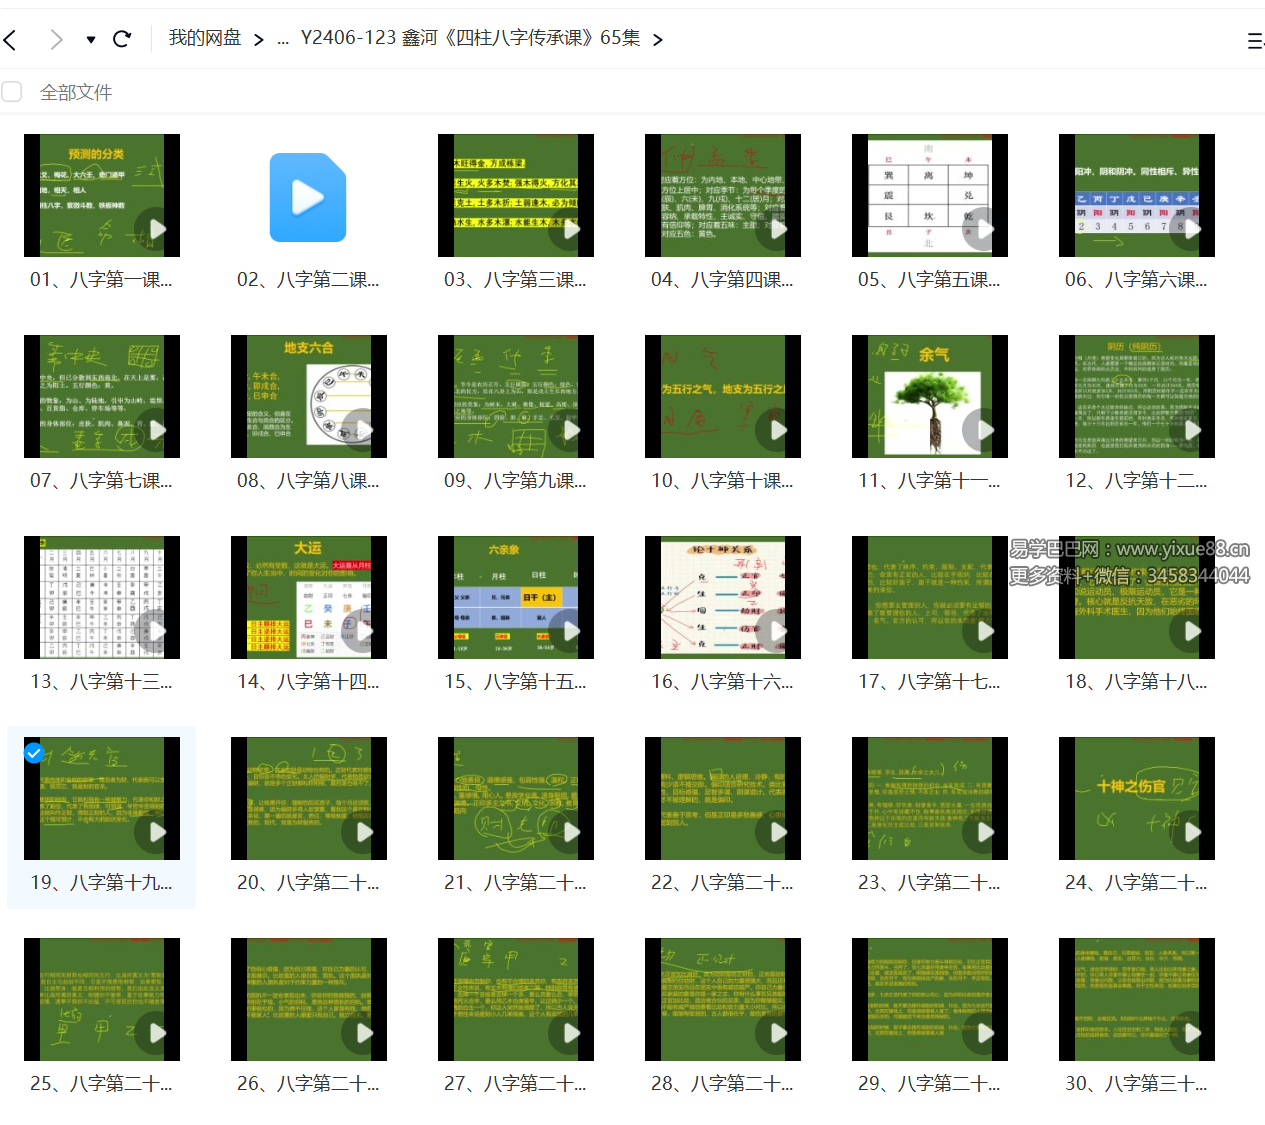The height and width of the screenshot is (1125, 1265).
Task: Open the blue video file icon for lesson 02
Action: click(x=308, y=197)
